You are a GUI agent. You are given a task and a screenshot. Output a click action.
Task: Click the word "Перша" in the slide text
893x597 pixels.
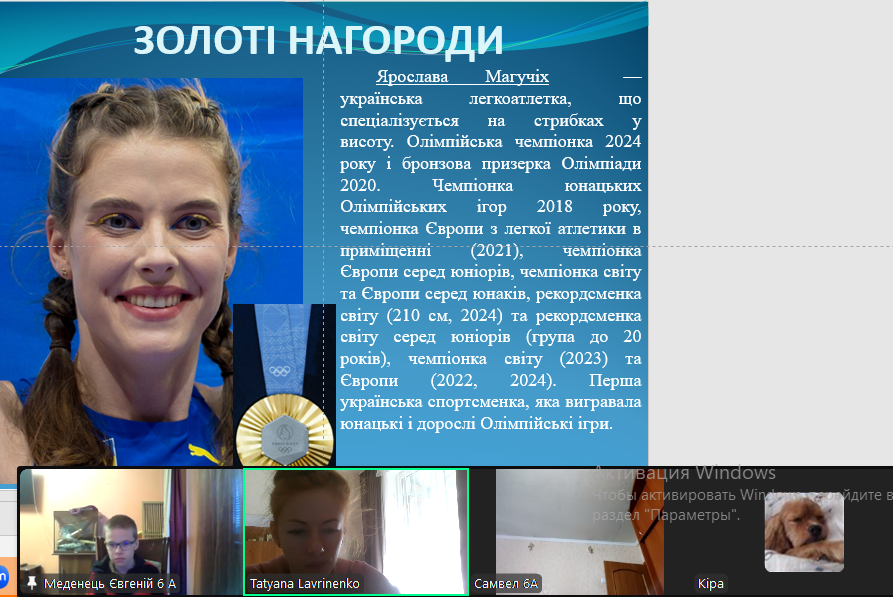(615, 380)
